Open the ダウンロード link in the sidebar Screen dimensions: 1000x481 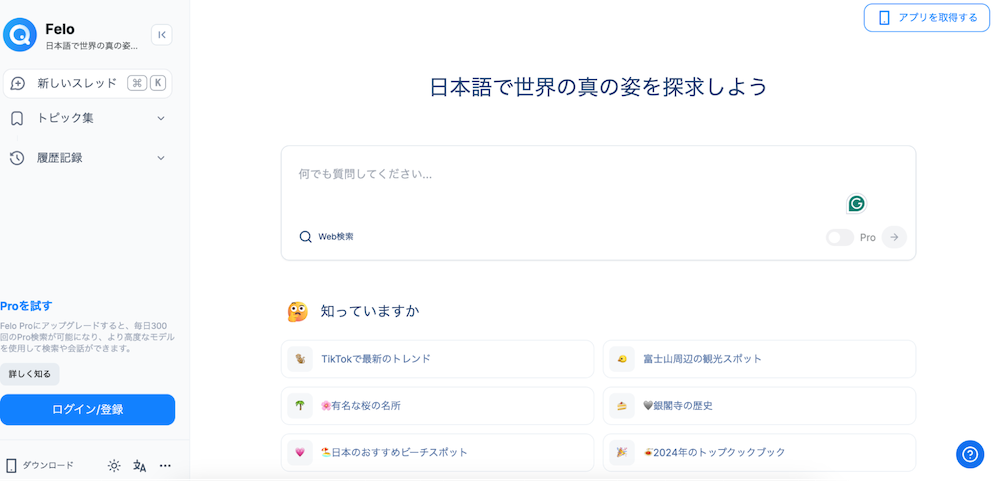click(40, 466)
